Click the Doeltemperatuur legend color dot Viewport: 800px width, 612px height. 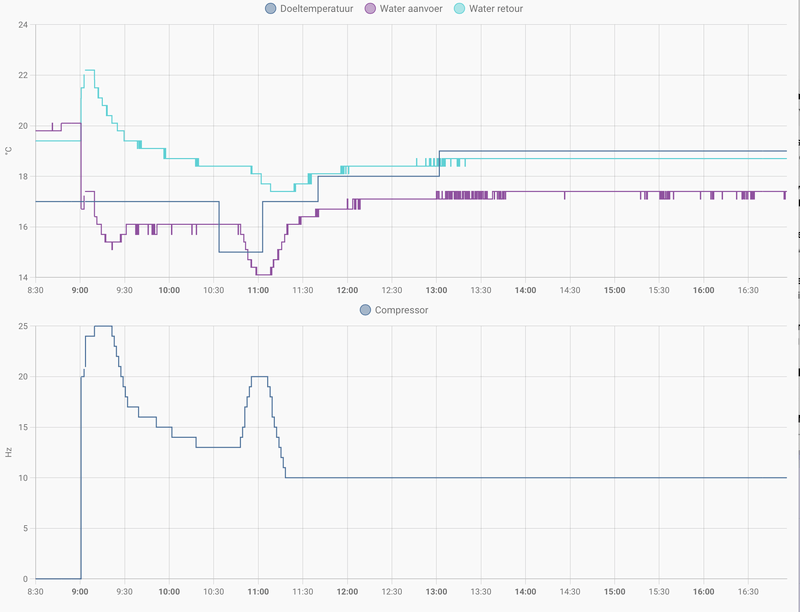pyautogui.click(x=270, y=9)
